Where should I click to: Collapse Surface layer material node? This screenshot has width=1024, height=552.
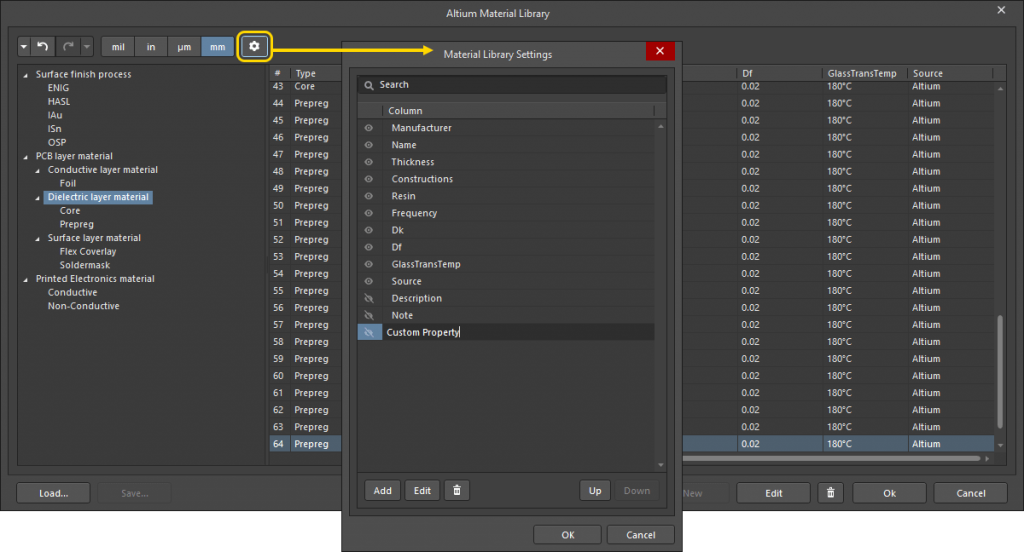point(37,239)
